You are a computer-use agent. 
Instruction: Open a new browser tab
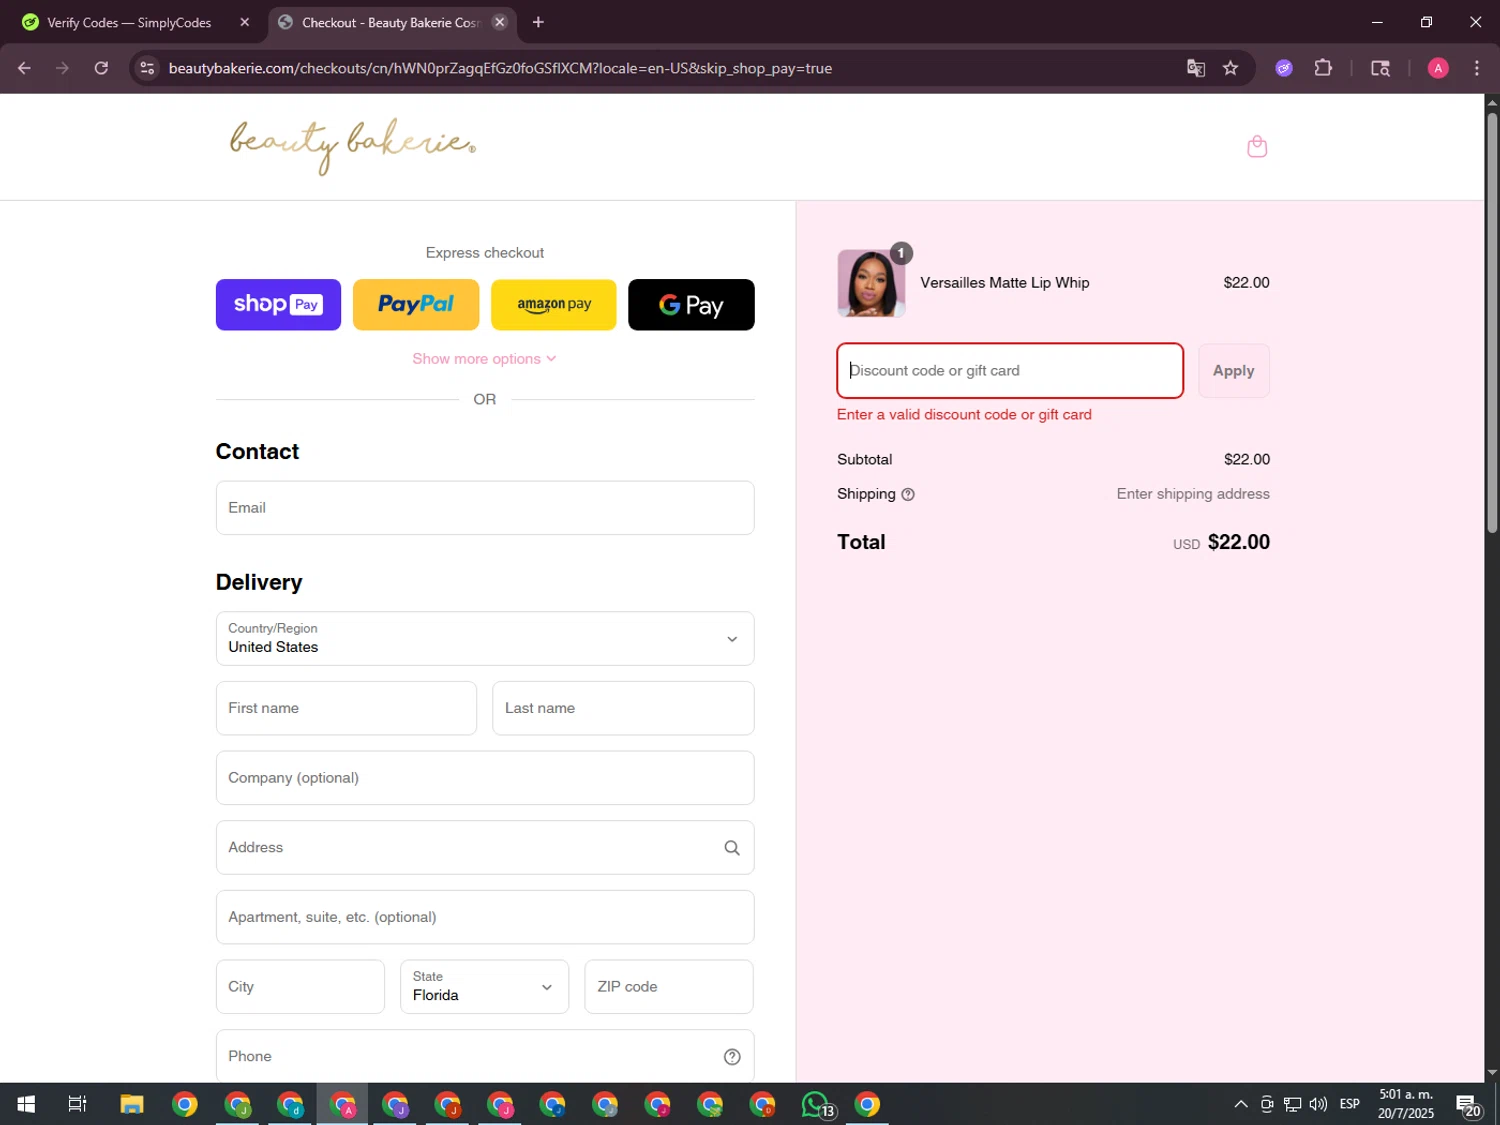[538, 22]
